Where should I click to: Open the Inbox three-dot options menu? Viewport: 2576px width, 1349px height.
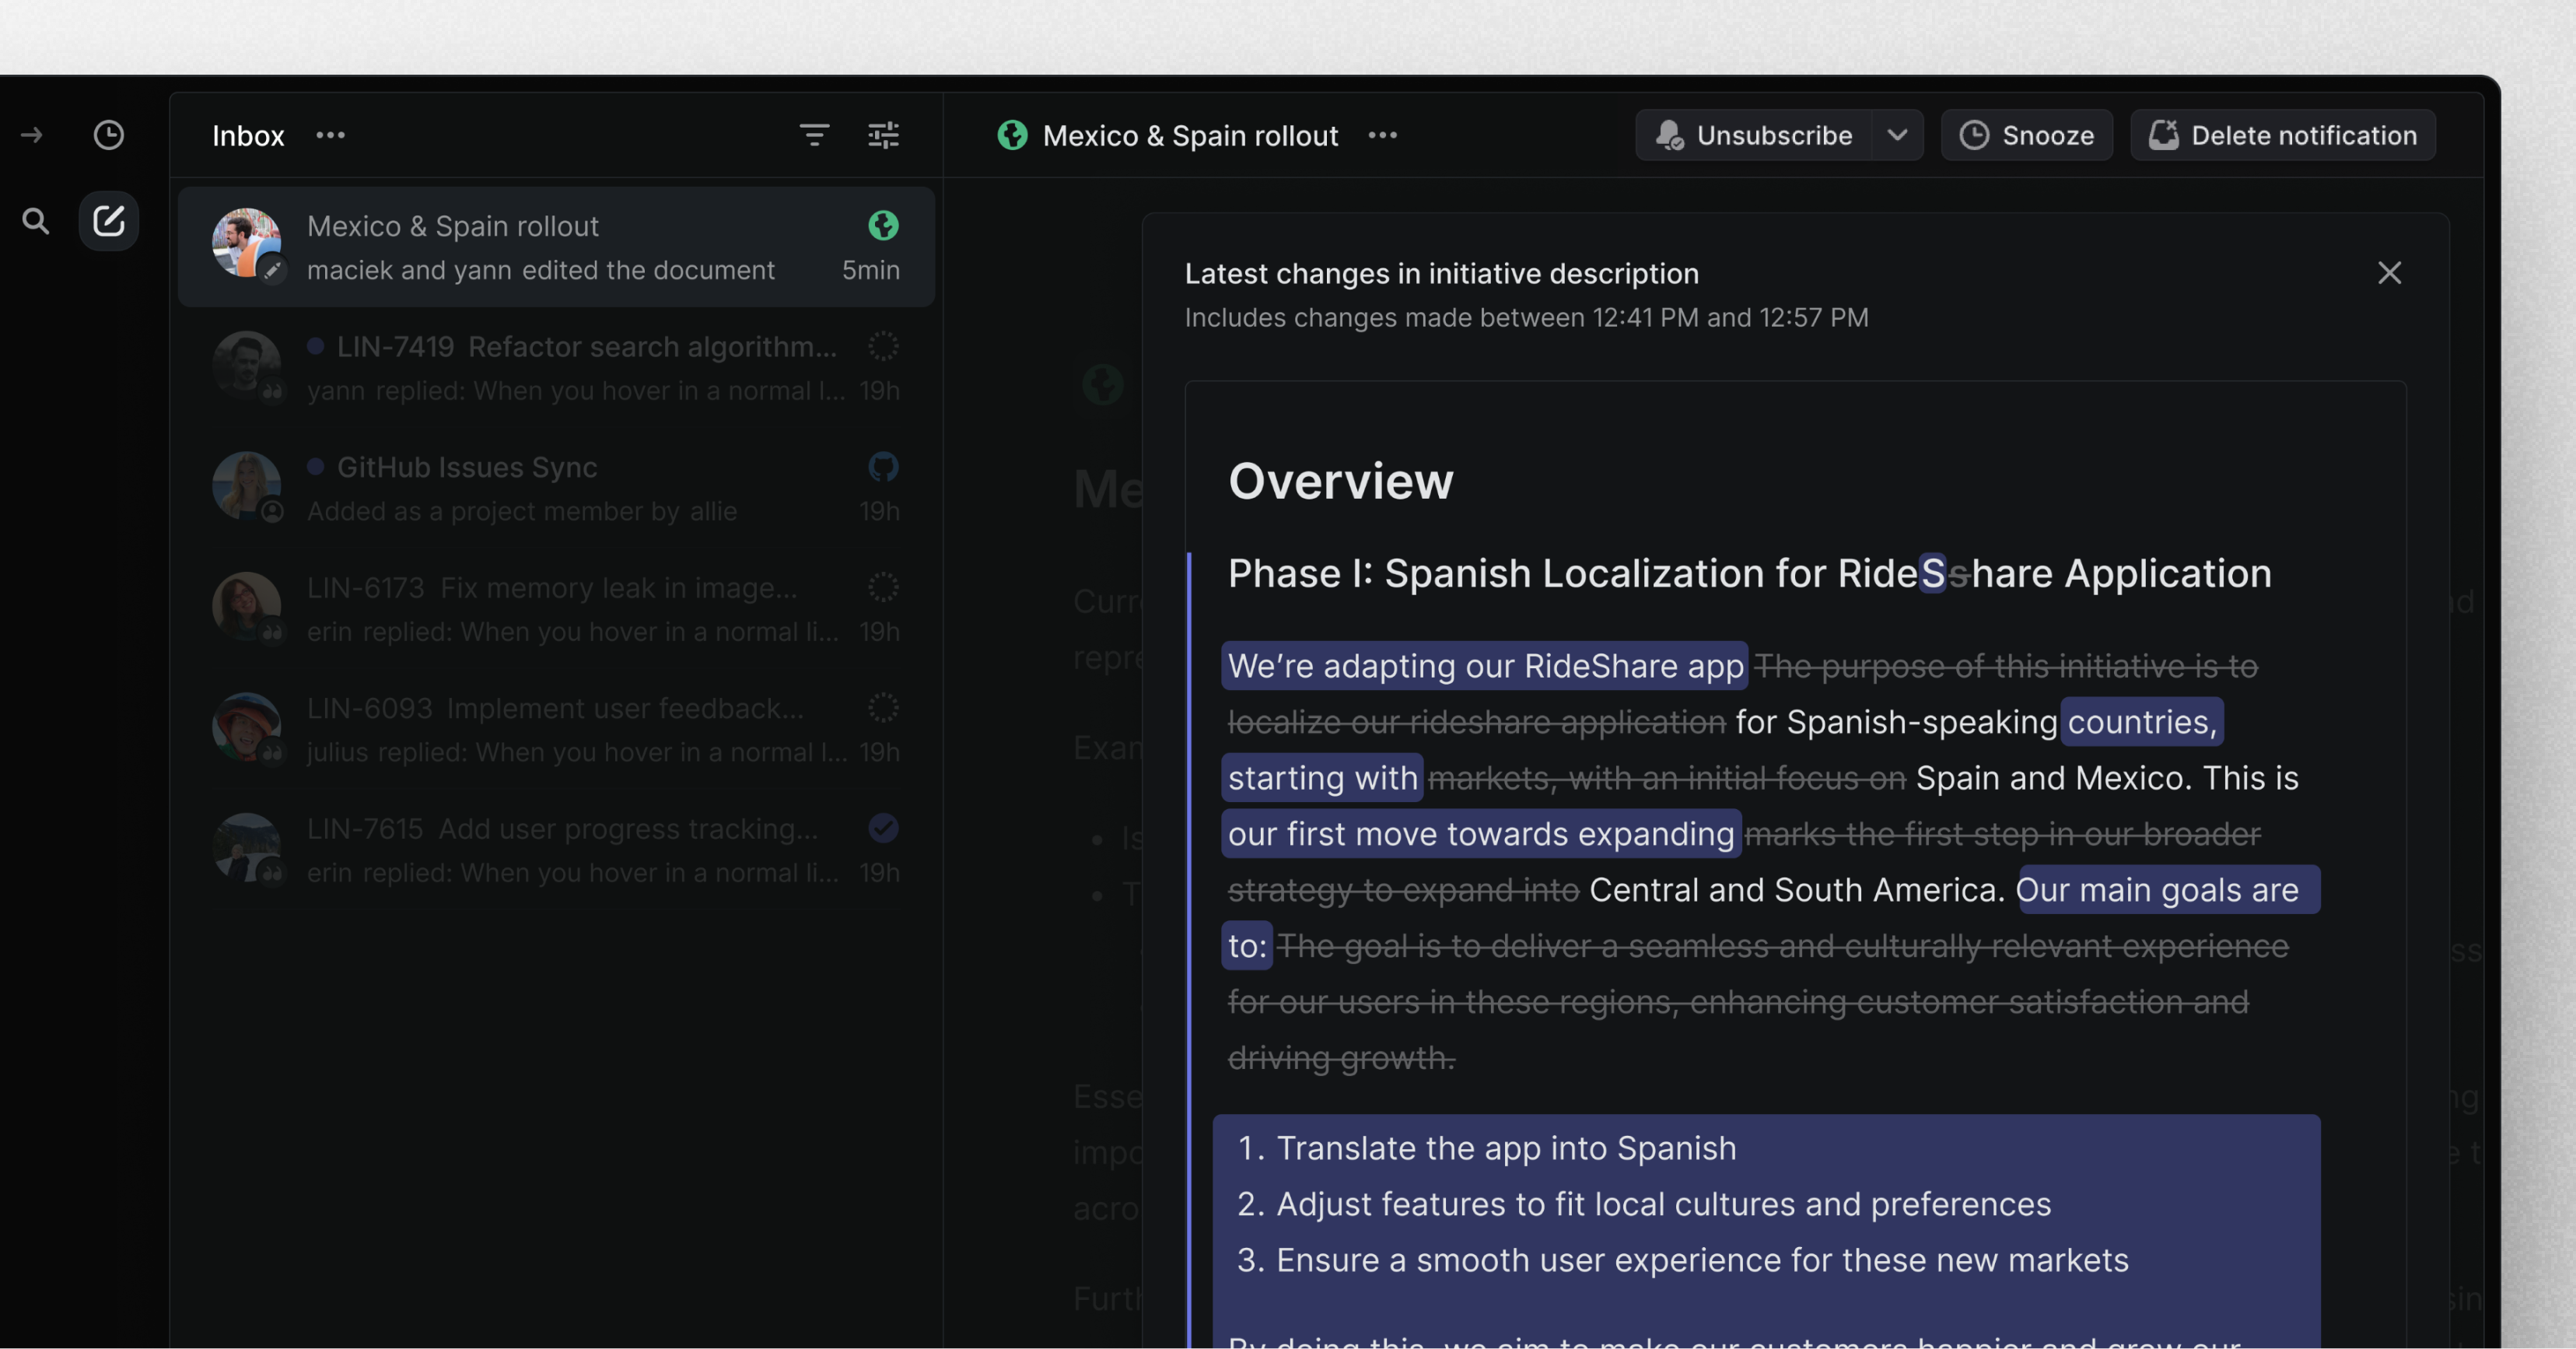pos(330,135)
